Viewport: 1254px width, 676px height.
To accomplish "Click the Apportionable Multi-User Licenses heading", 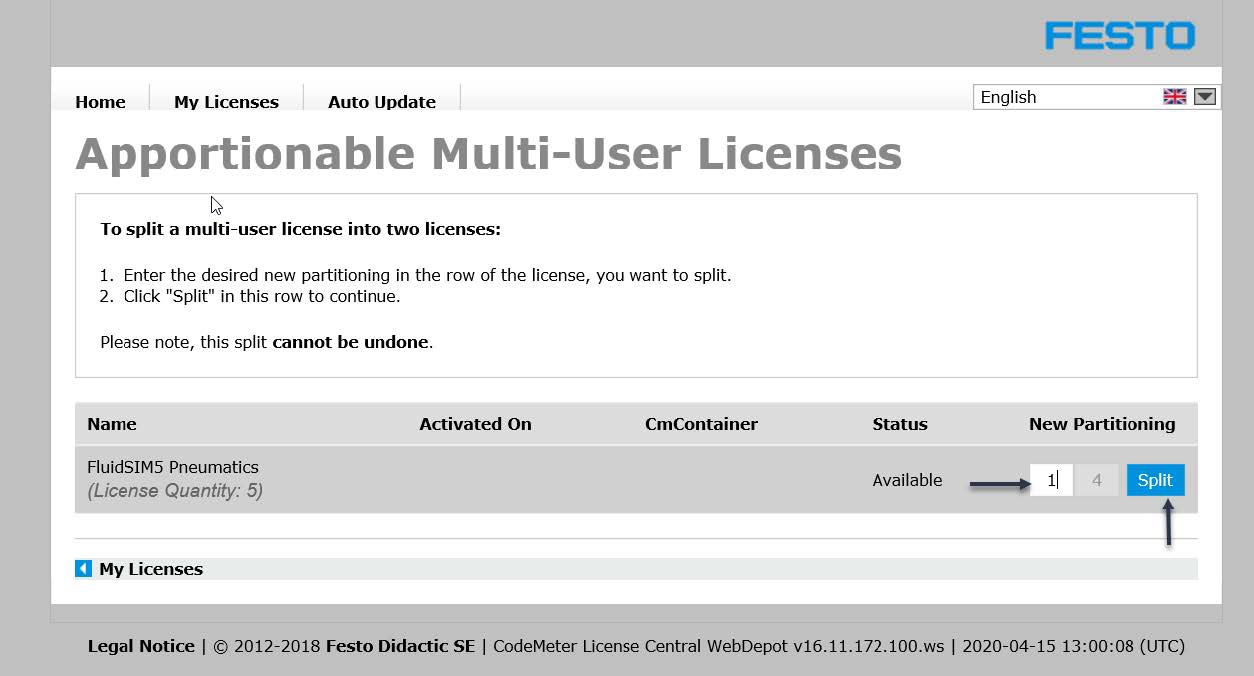I will point(489,154).
